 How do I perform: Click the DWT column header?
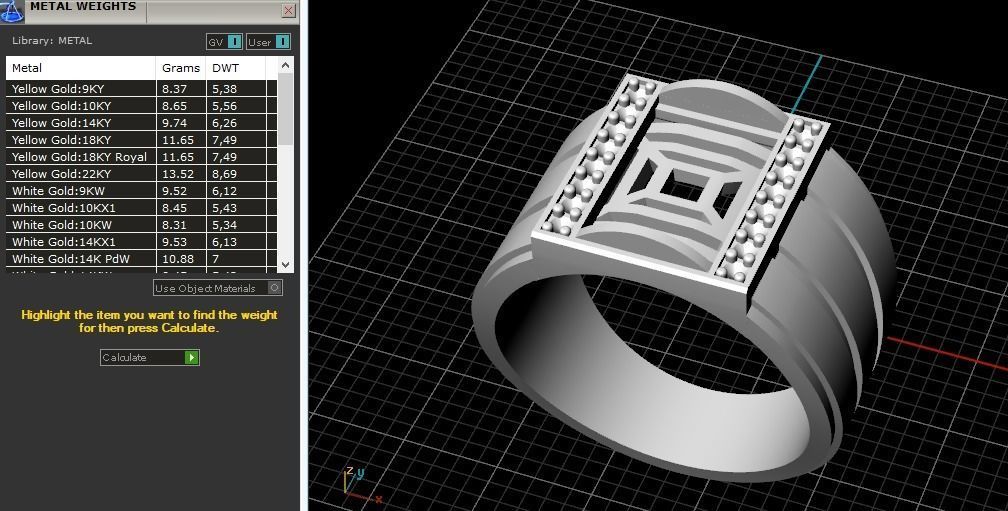click(235, 67)
